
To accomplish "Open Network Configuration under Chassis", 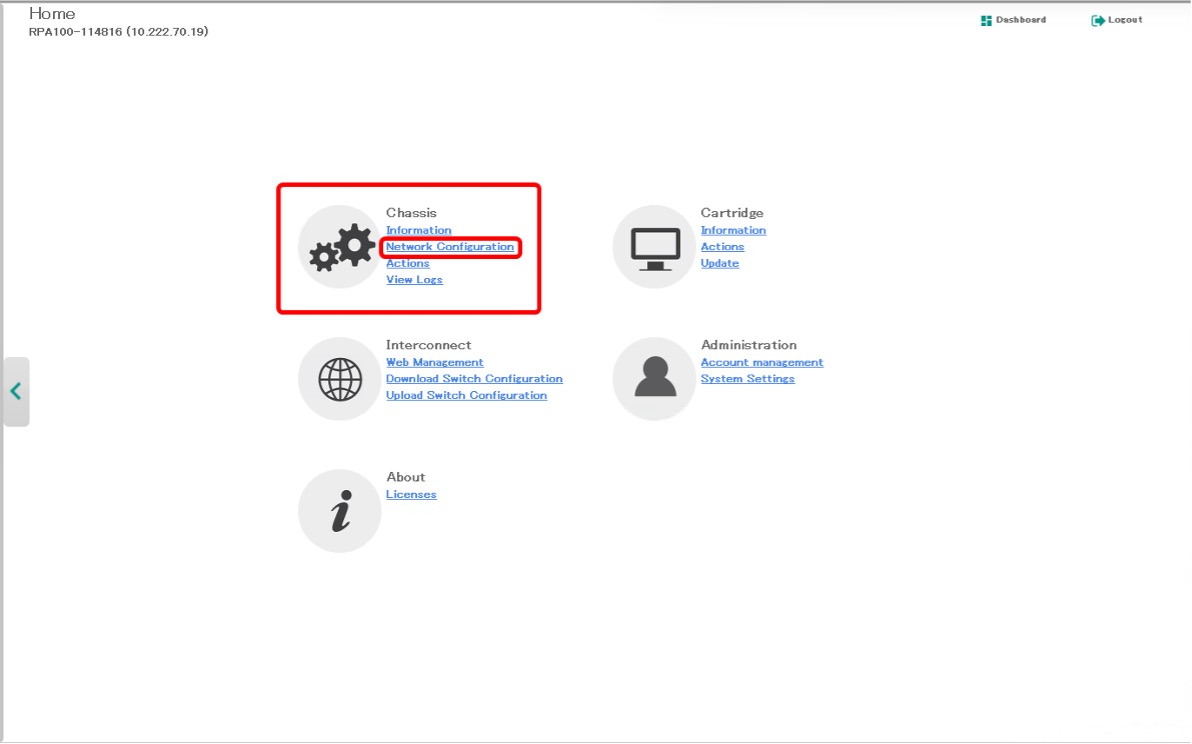I will click(450, 247).
